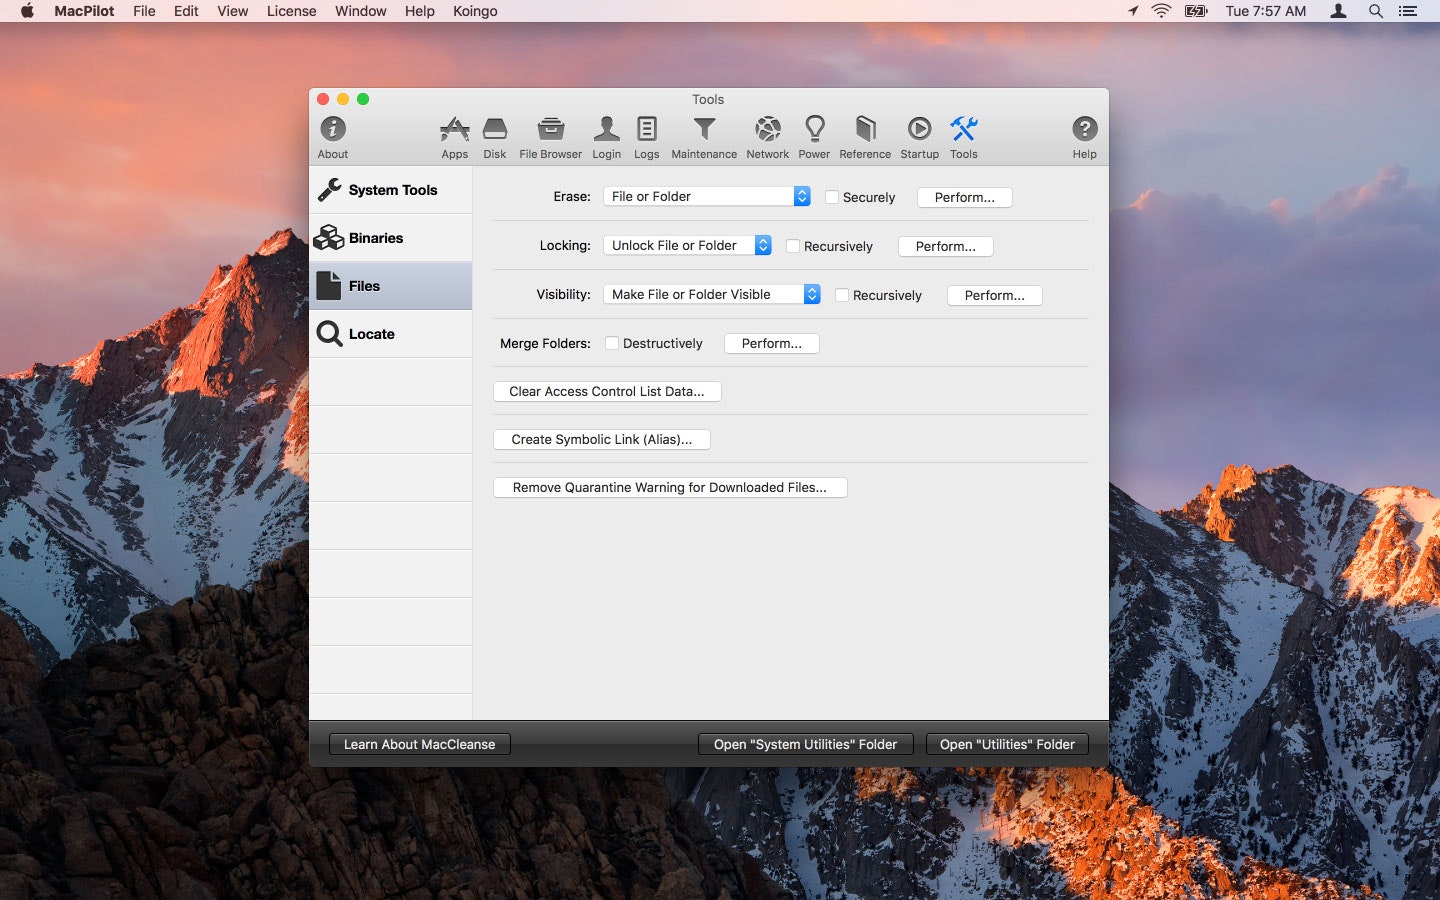Click Clear Access Control List Data
1440x900 pixels.
(x=606, y=391)
